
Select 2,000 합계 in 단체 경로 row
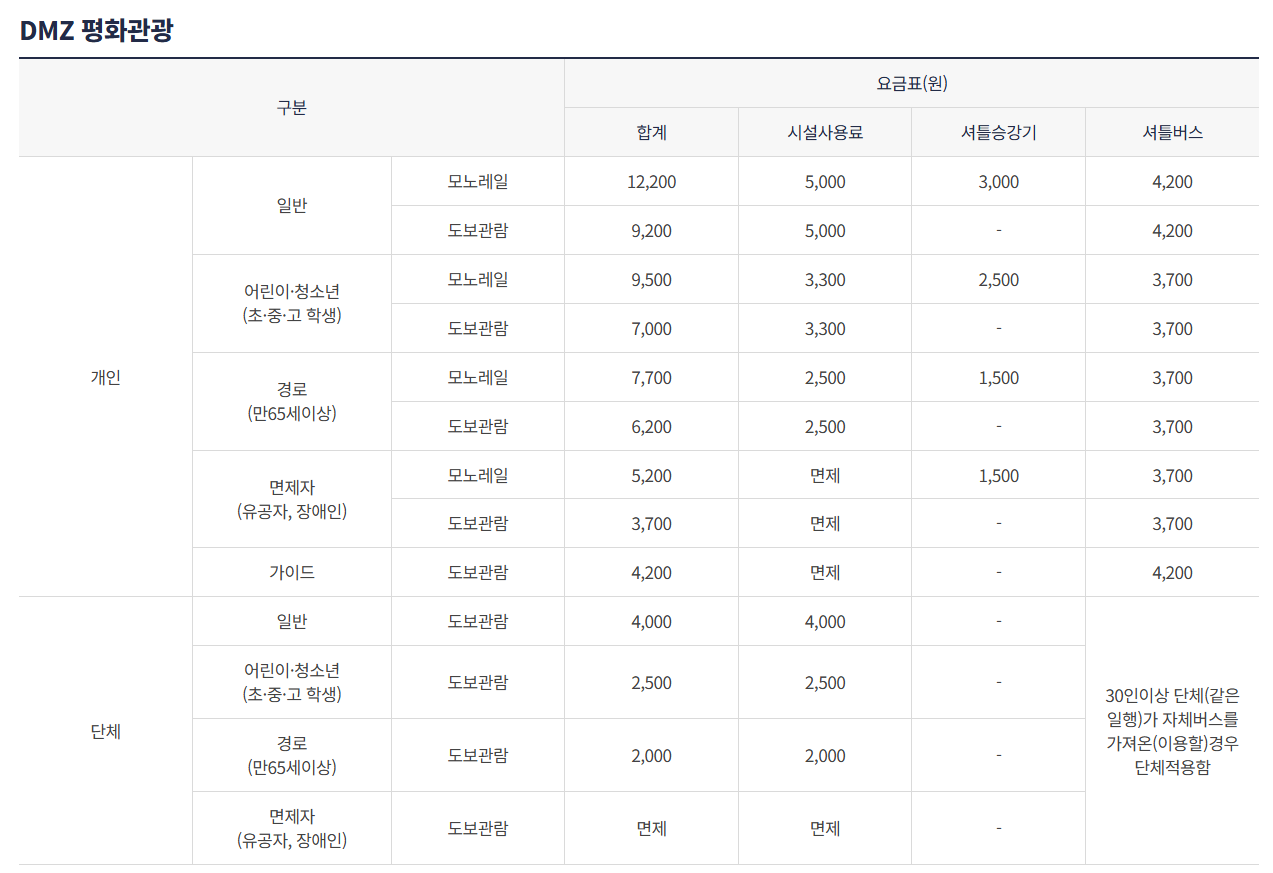click(x=651, y=756)
